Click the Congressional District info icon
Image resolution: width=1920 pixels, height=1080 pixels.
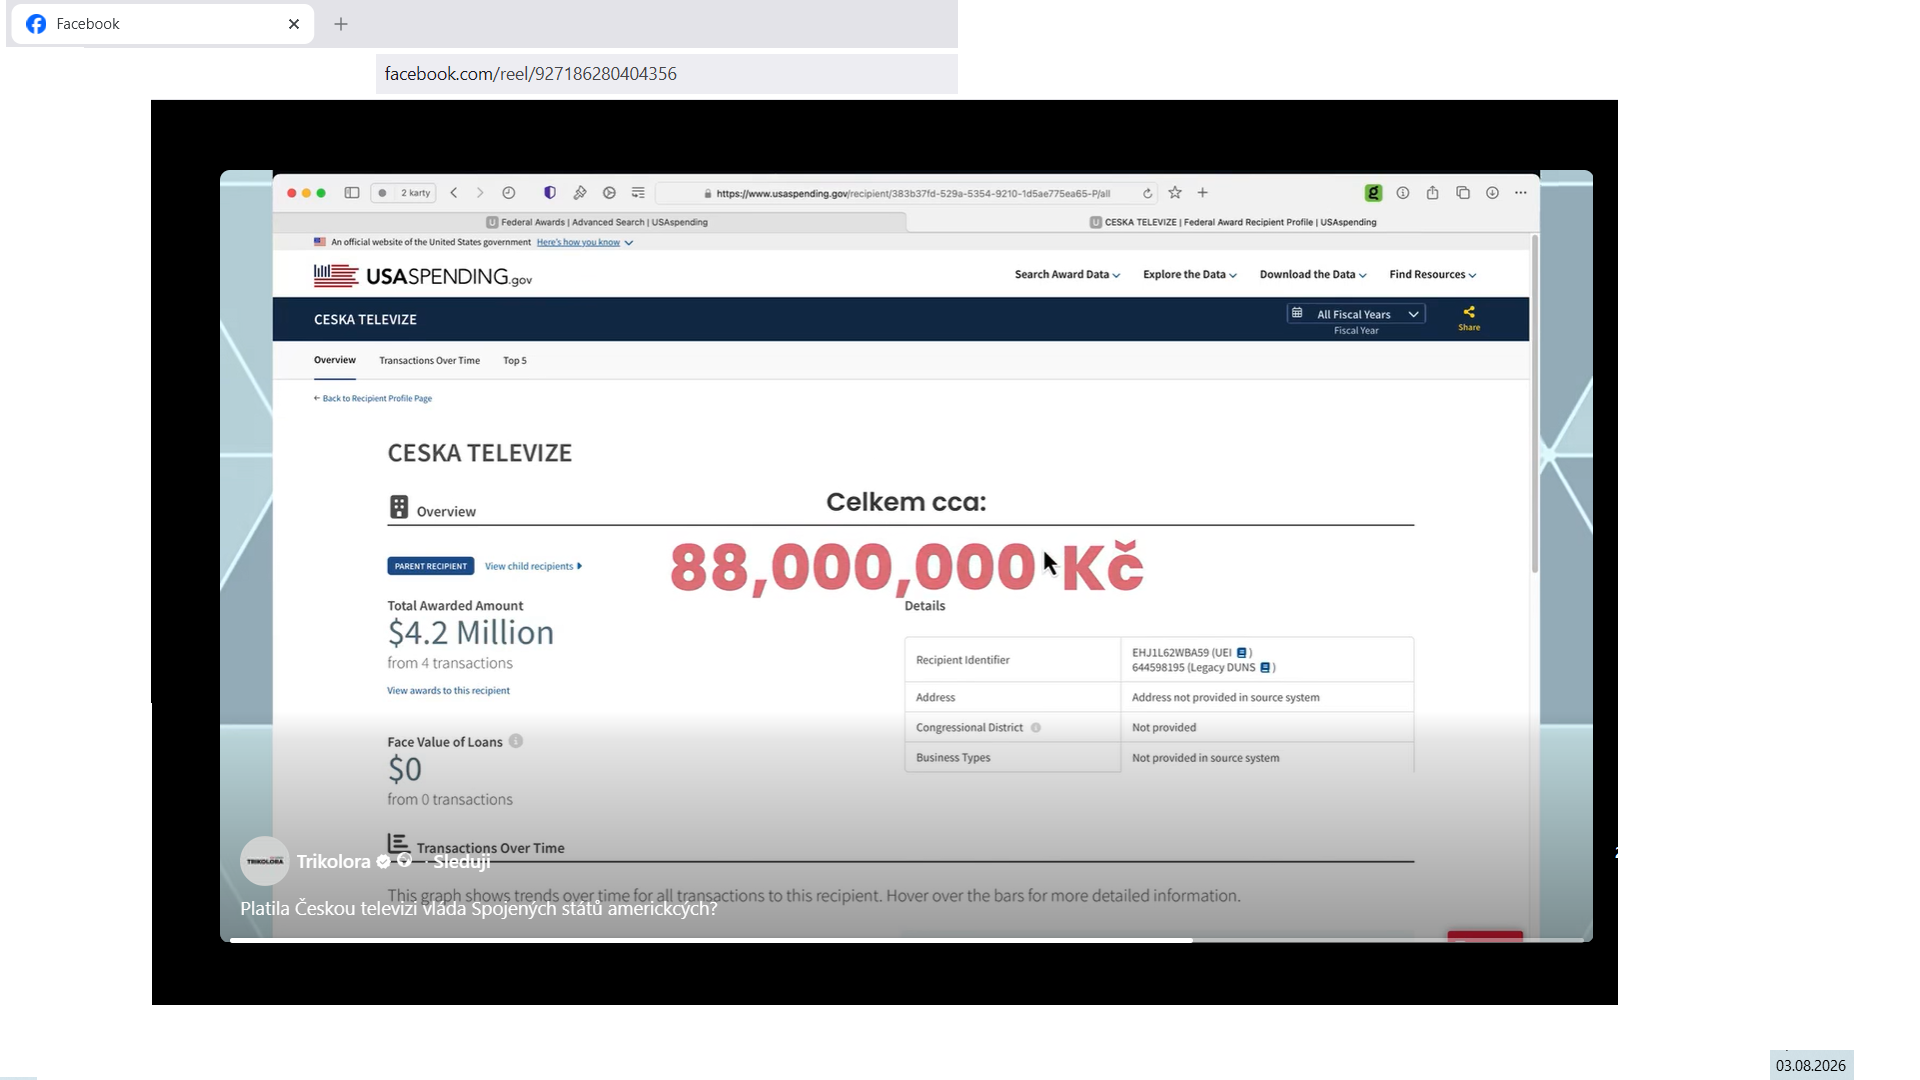point(1036,728)
